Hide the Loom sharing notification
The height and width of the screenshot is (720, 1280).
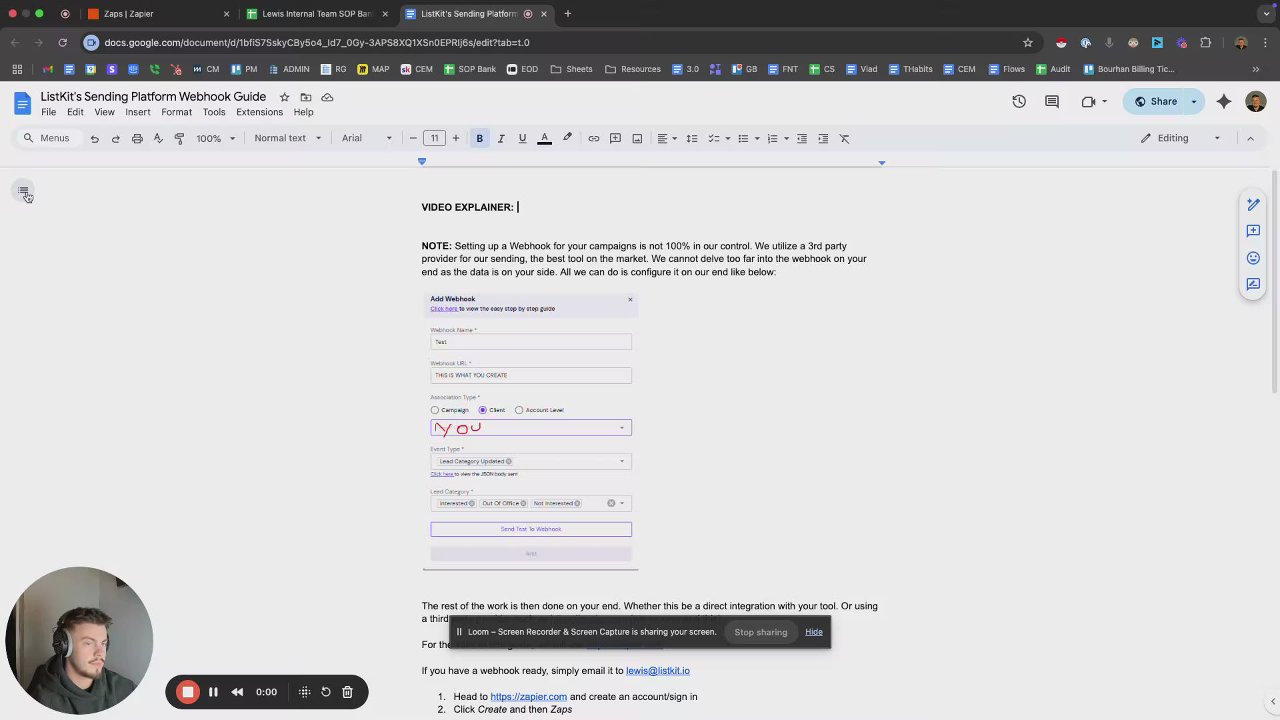(x=814, y=632)
